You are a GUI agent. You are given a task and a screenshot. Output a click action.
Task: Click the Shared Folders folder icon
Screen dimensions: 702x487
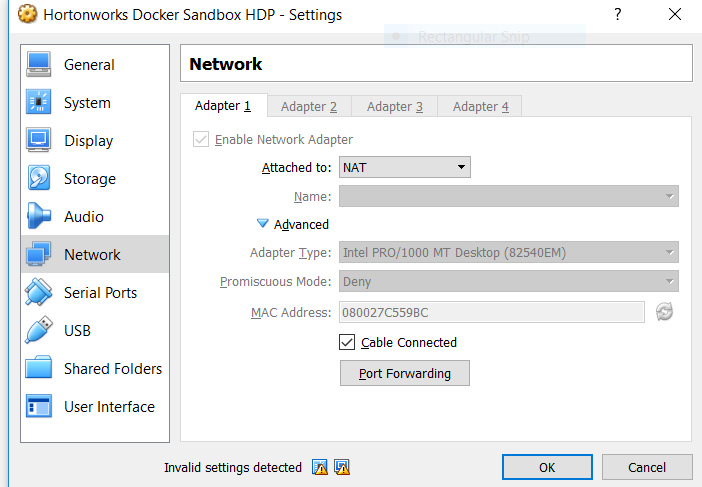(x=39, y=369)
